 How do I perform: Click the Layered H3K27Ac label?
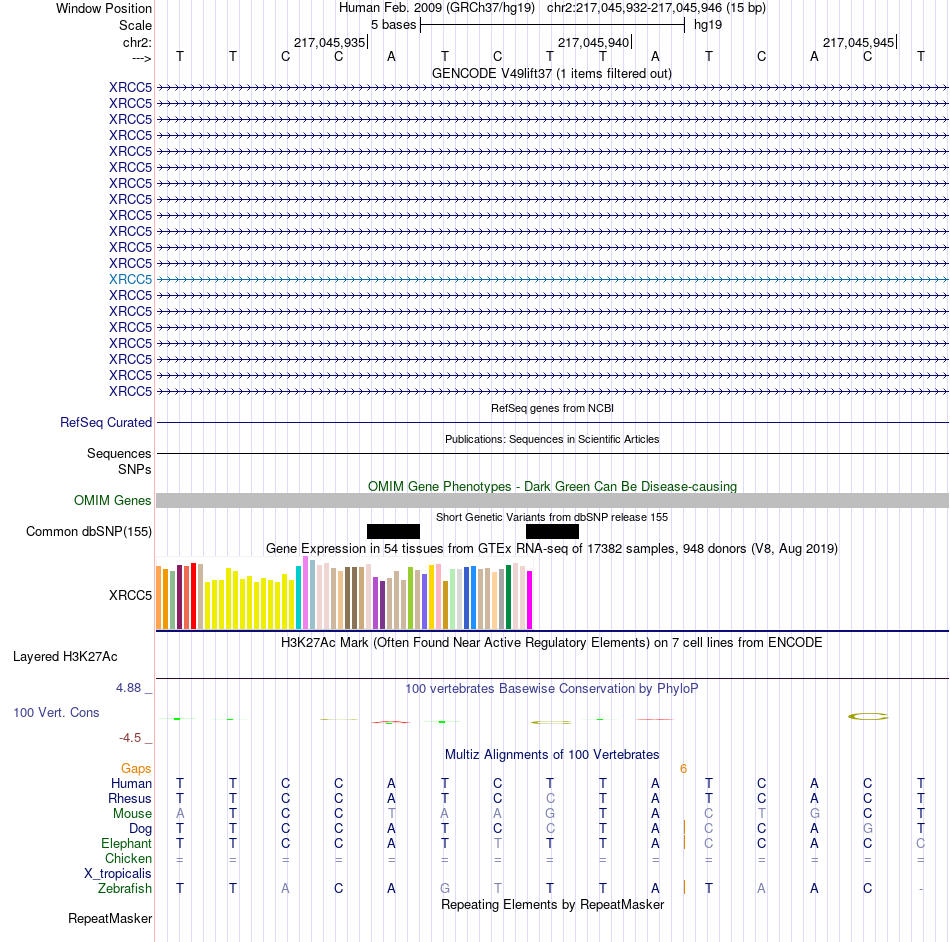(x=65, y=657)
